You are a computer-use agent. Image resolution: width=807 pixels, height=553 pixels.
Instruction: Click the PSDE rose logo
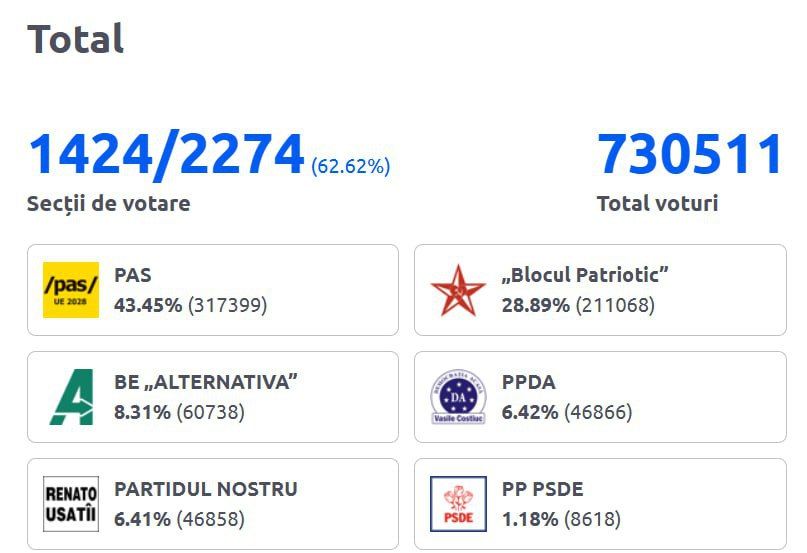[458, 504]
